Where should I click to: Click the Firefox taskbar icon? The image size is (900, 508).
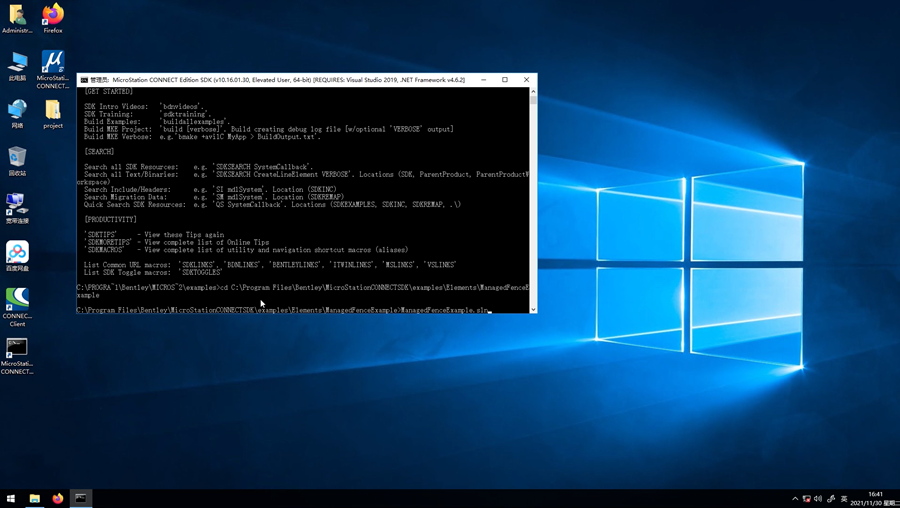[x=57, y=498]
